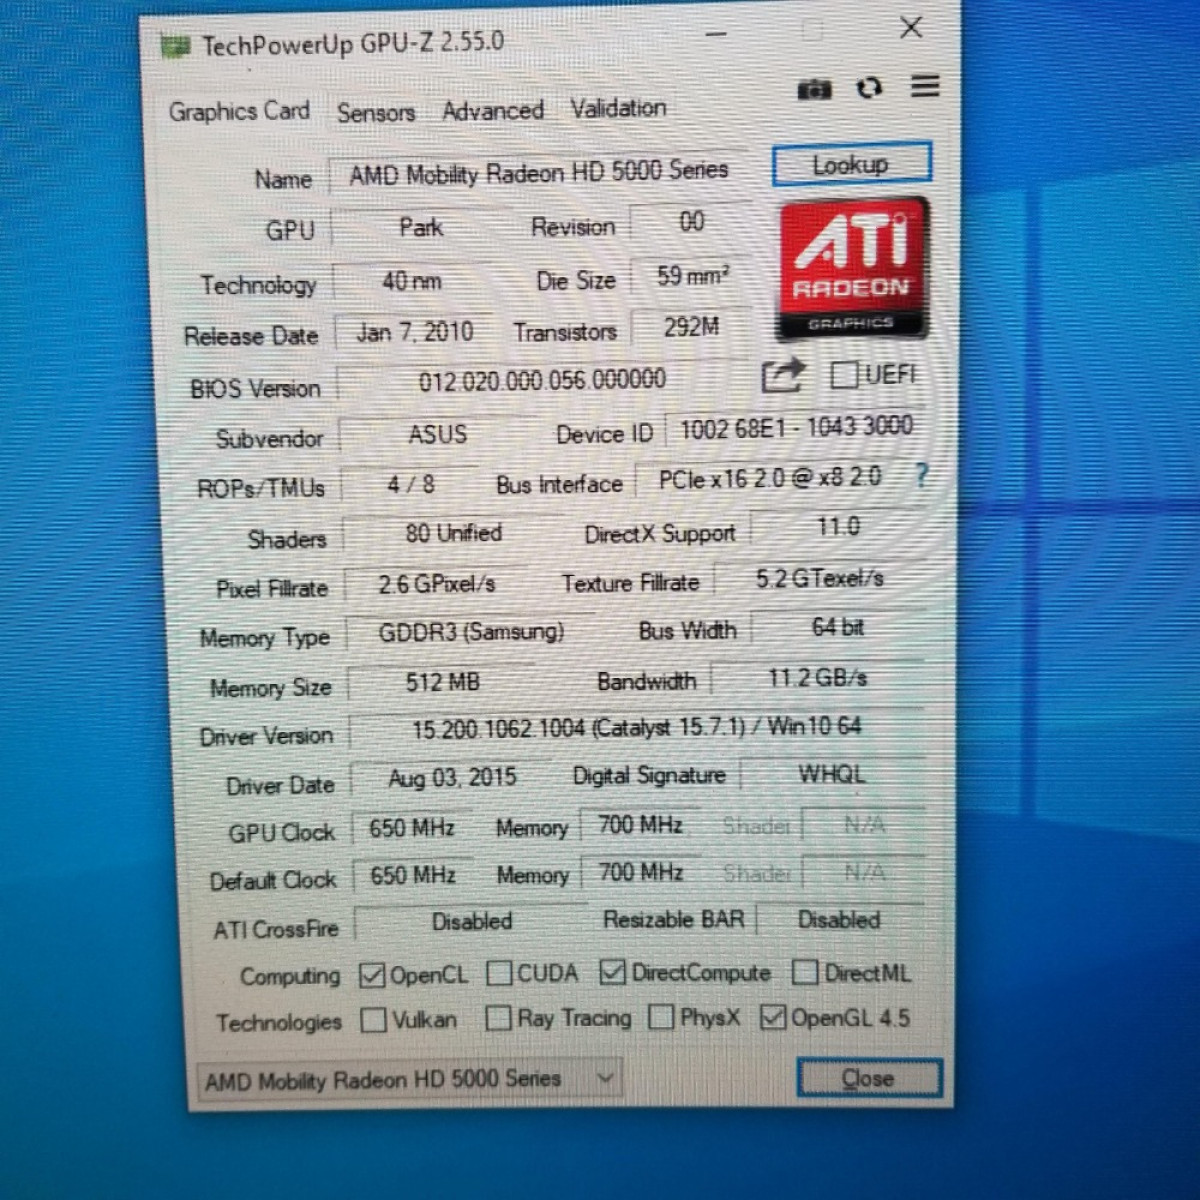Viewport: 1200px width, 1200px height.
Task: Toggle the UEFI checkbox
Action: 843,375
